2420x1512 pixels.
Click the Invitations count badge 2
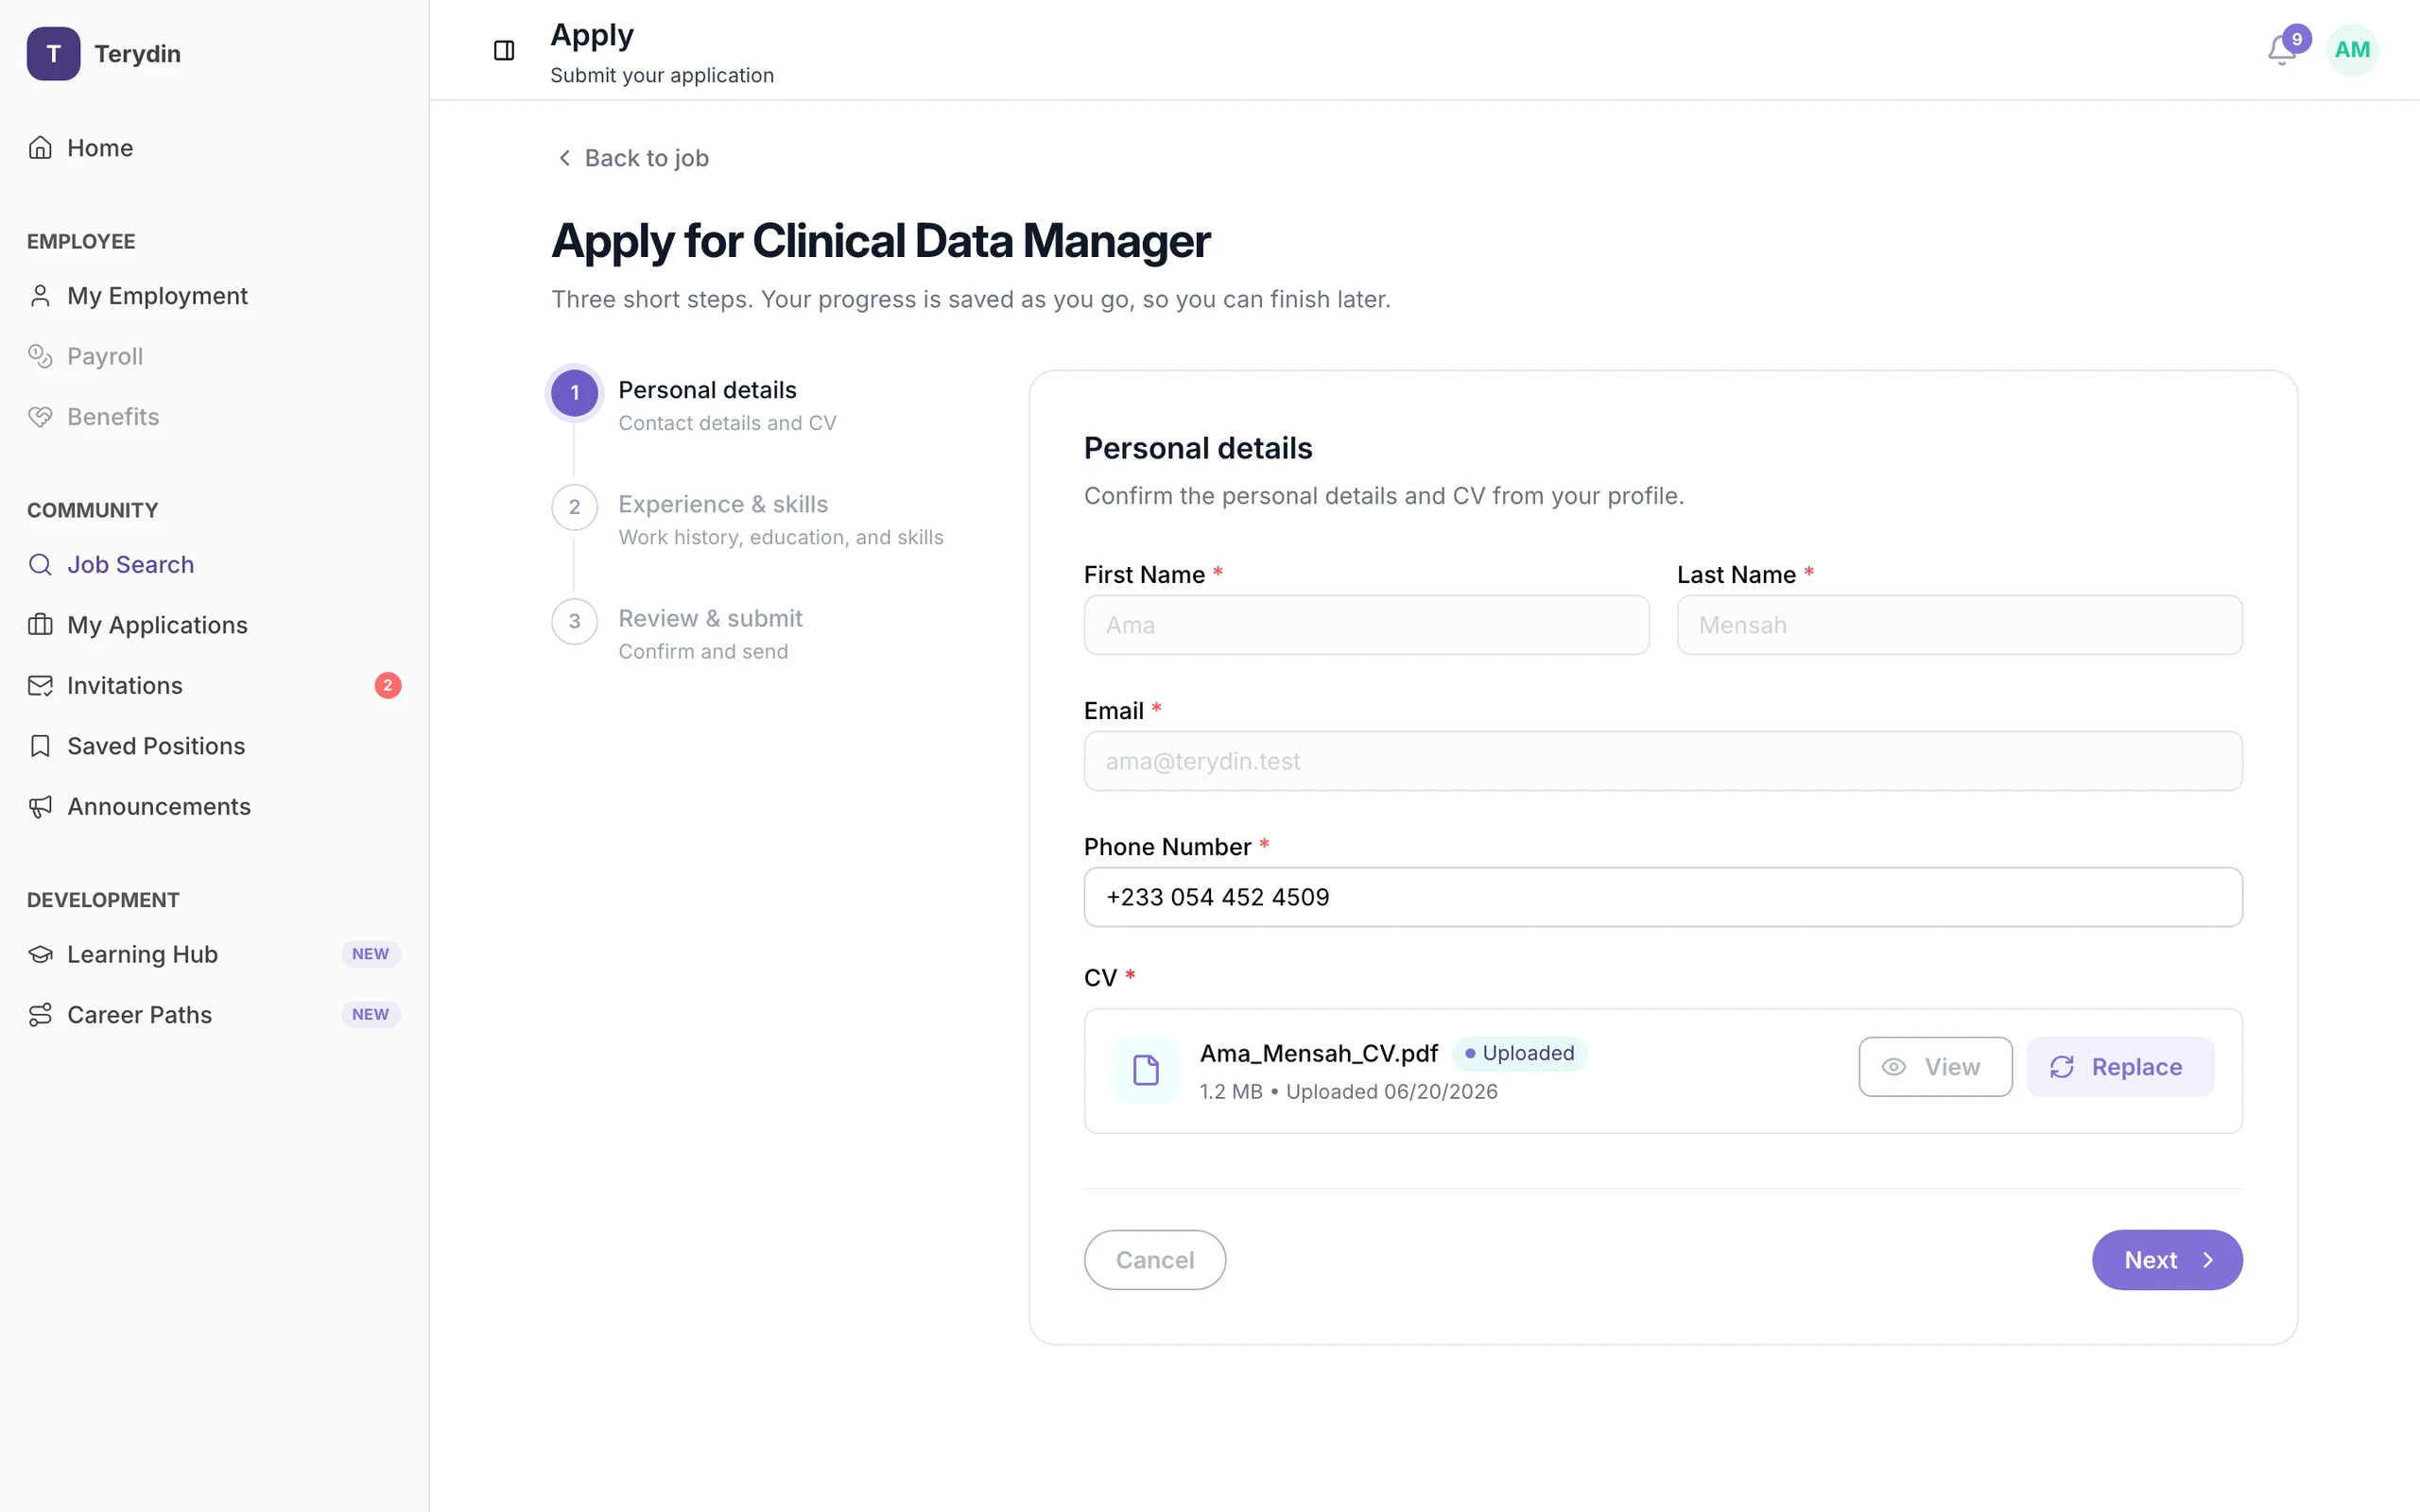(x=388, y=686)
